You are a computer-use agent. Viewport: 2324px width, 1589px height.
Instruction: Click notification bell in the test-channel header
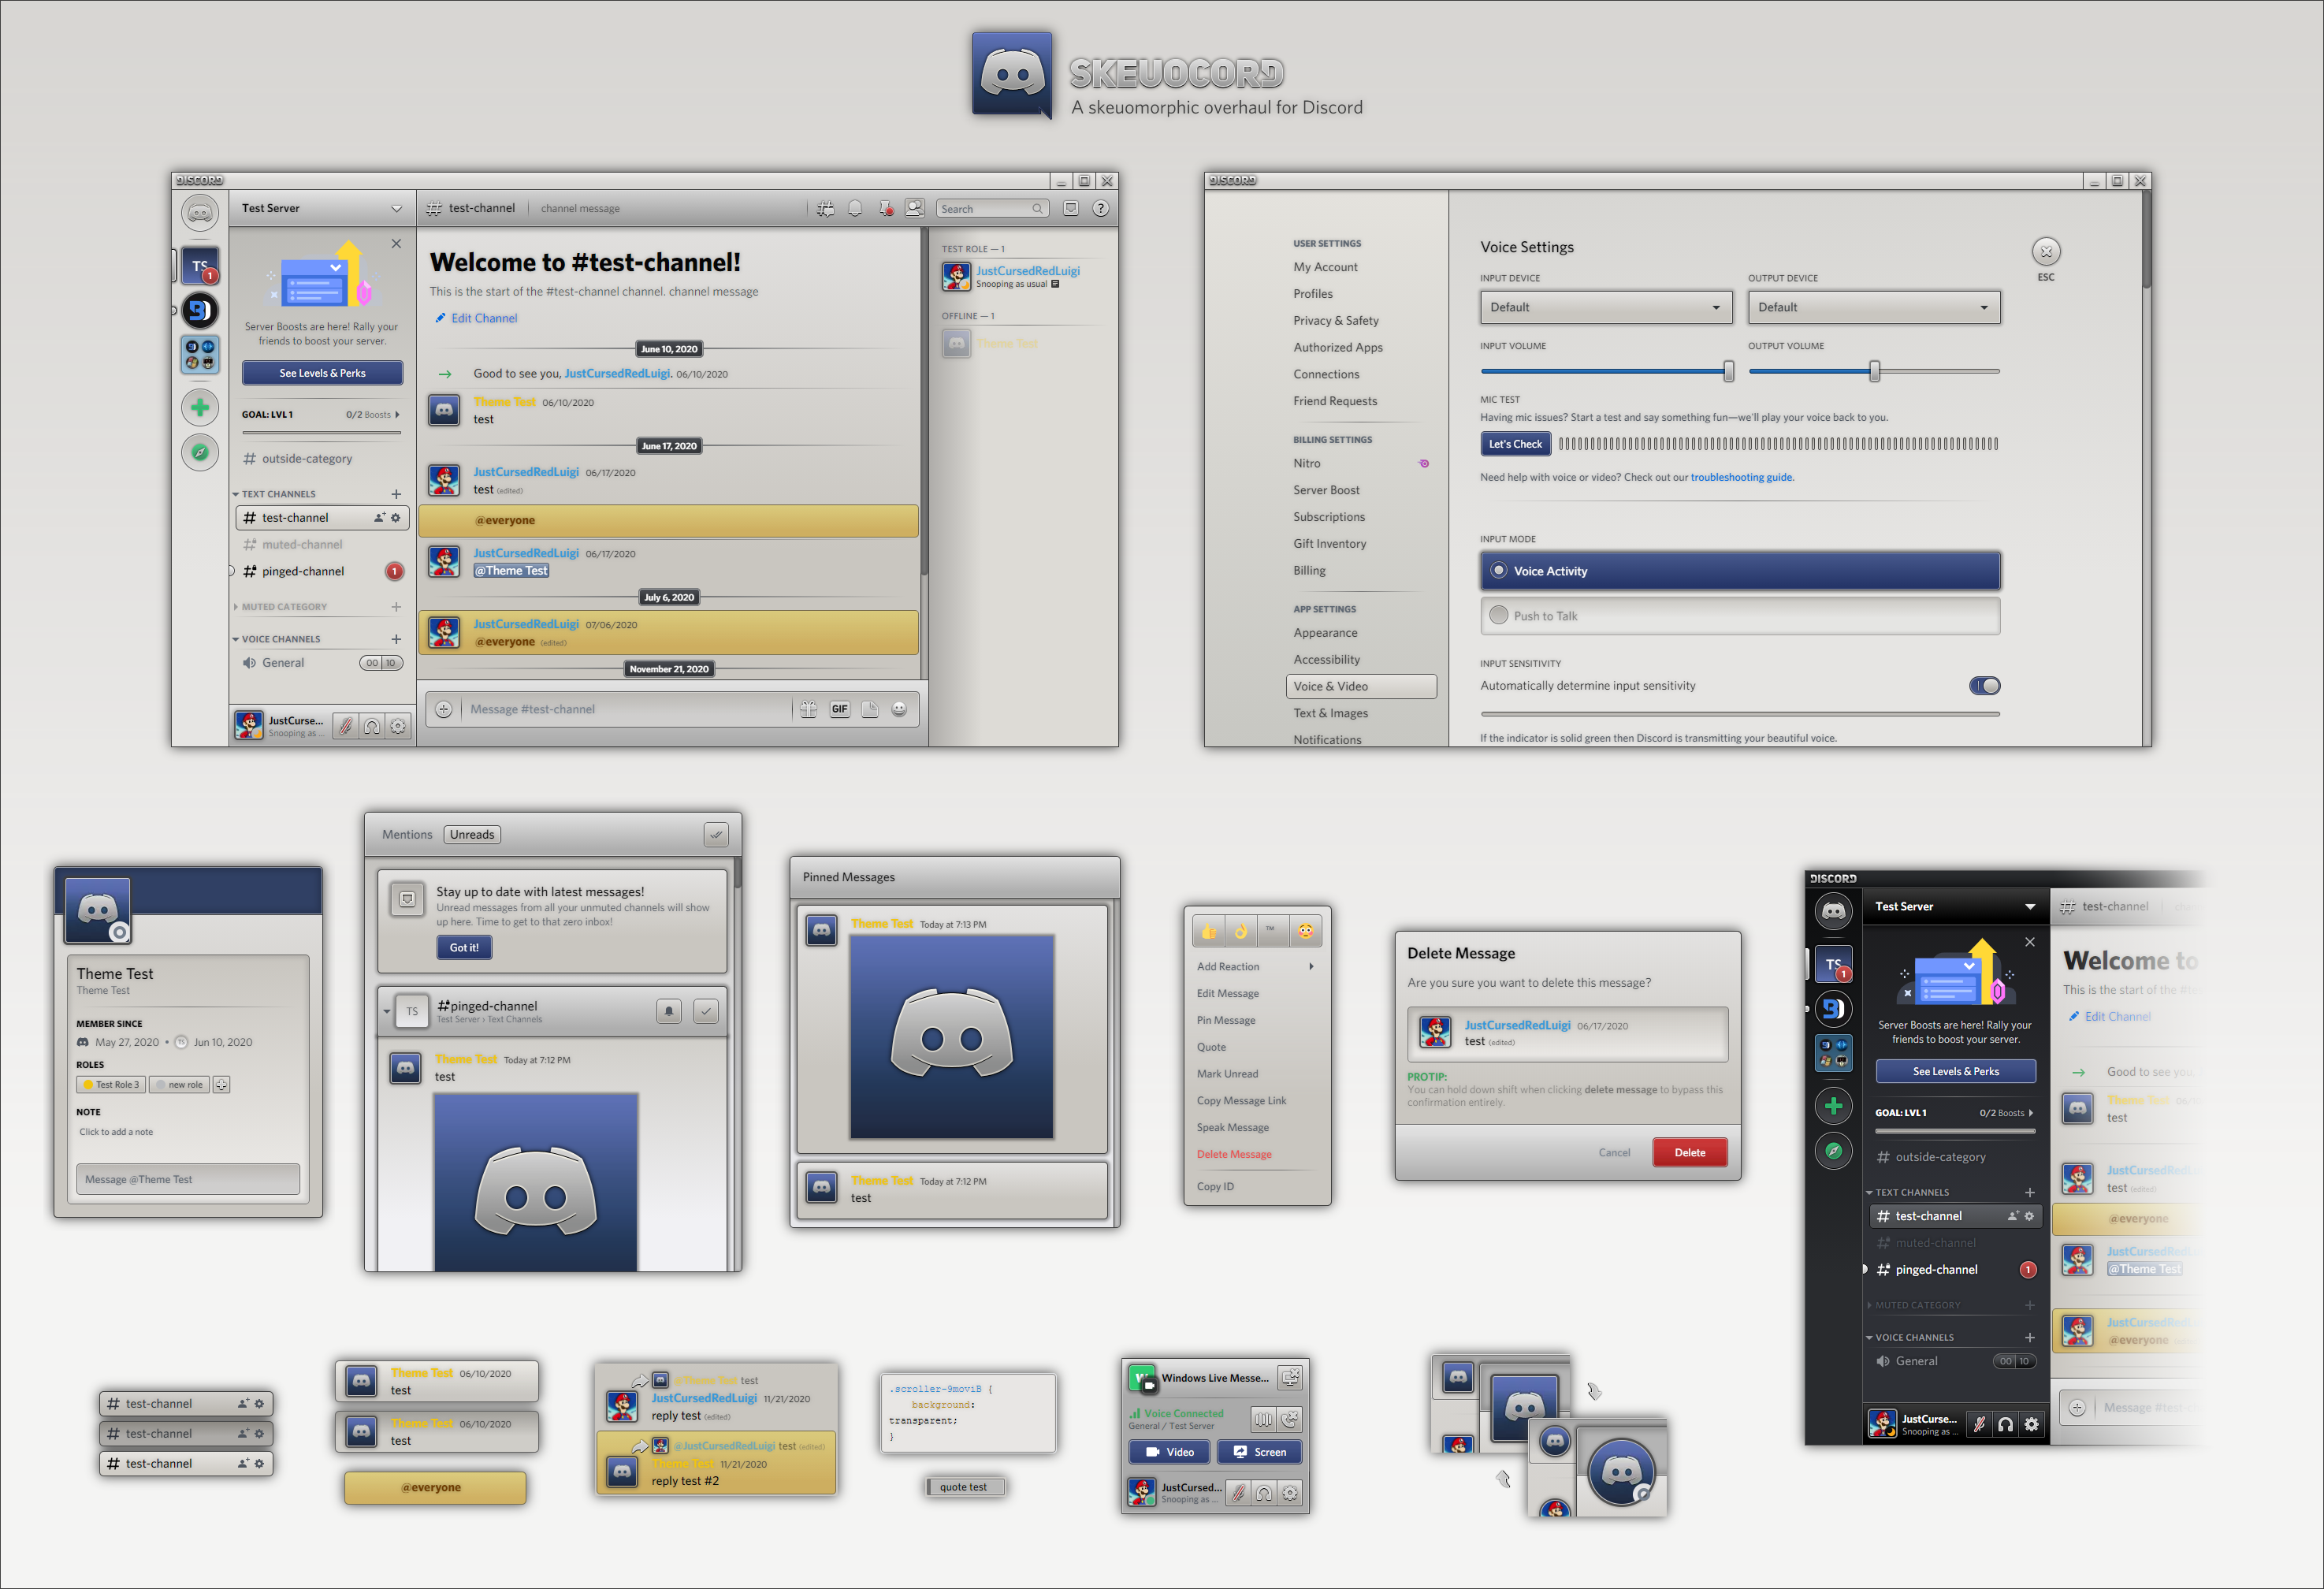point(855,208)
